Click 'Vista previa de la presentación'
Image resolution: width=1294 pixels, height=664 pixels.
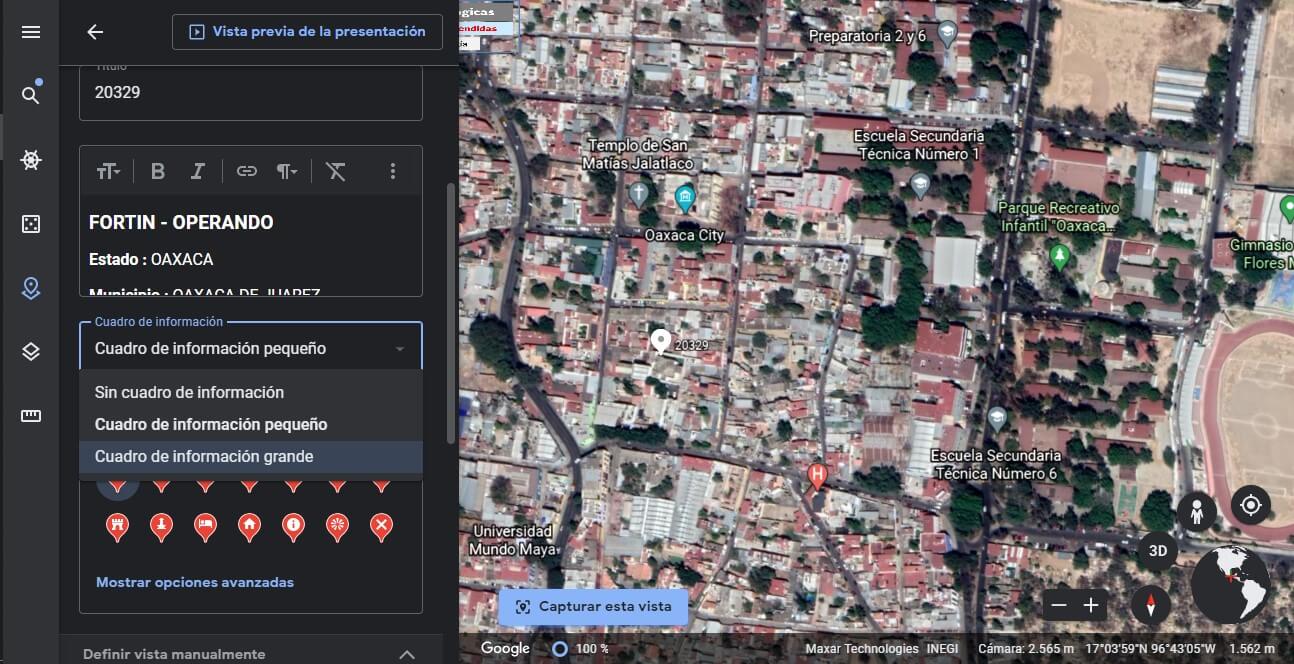coord(307,32)
